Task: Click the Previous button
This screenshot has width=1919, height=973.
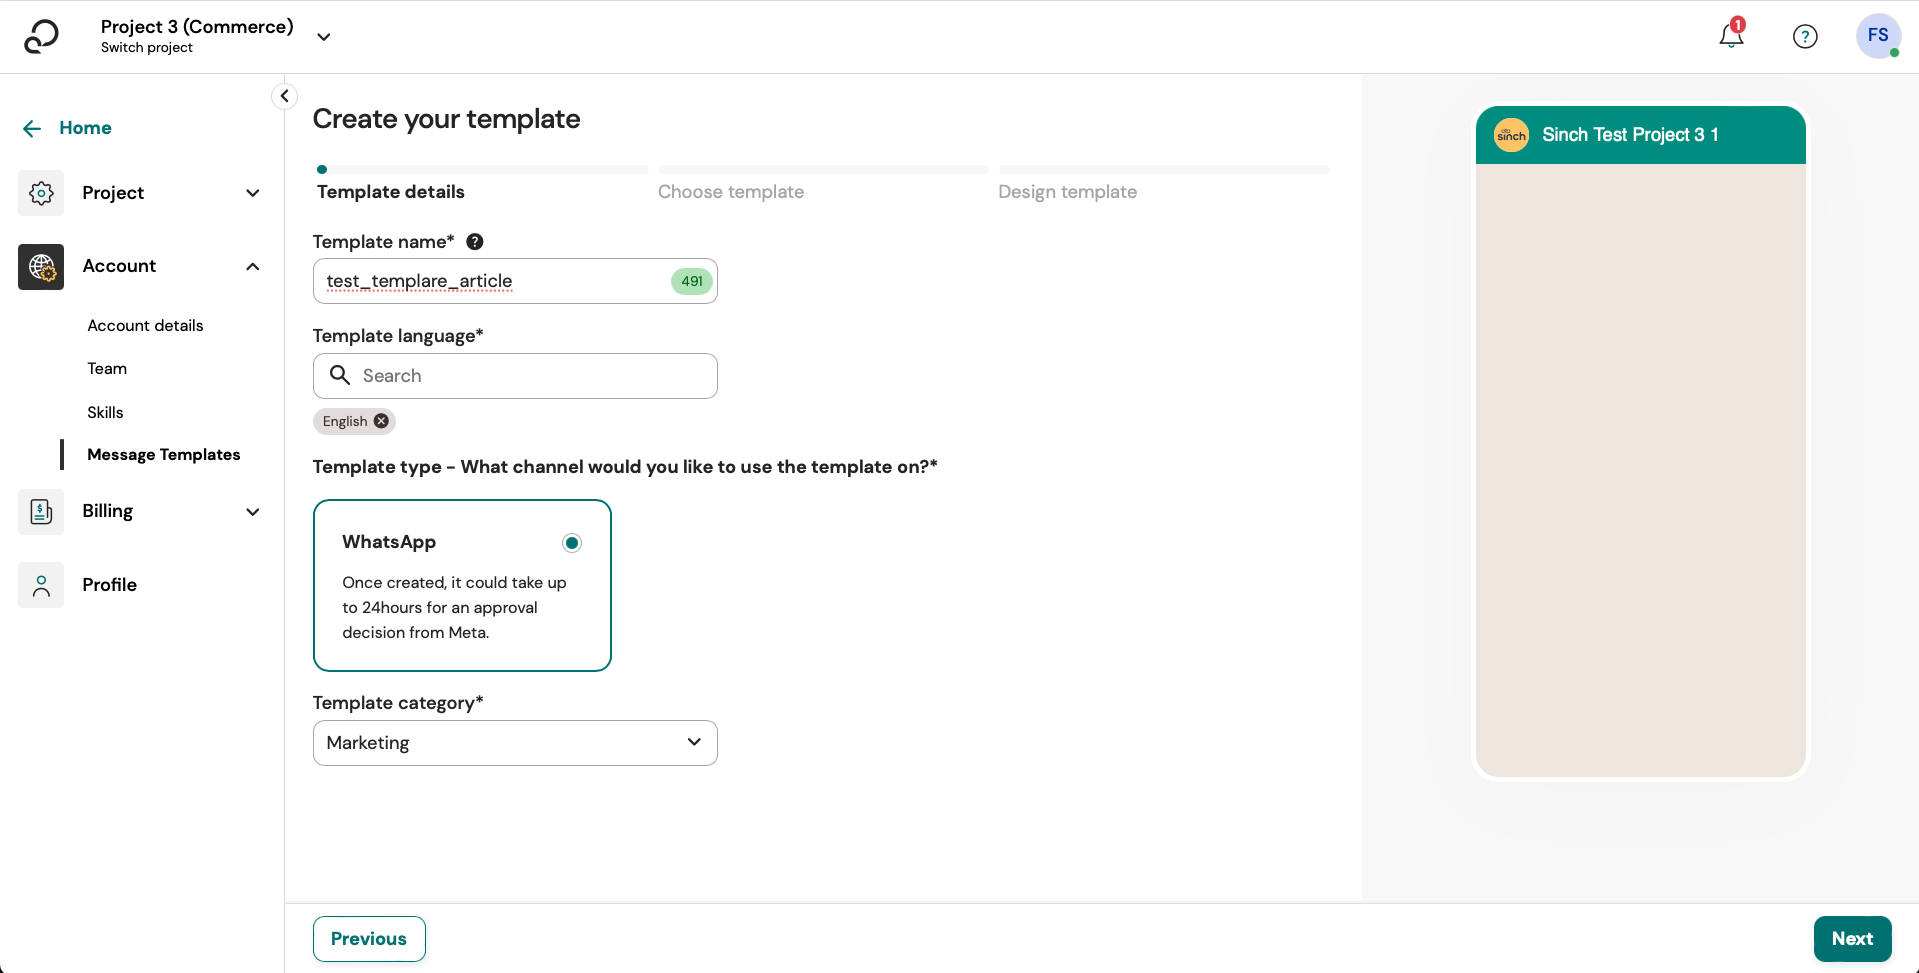Action: click(x=368, y=938)
